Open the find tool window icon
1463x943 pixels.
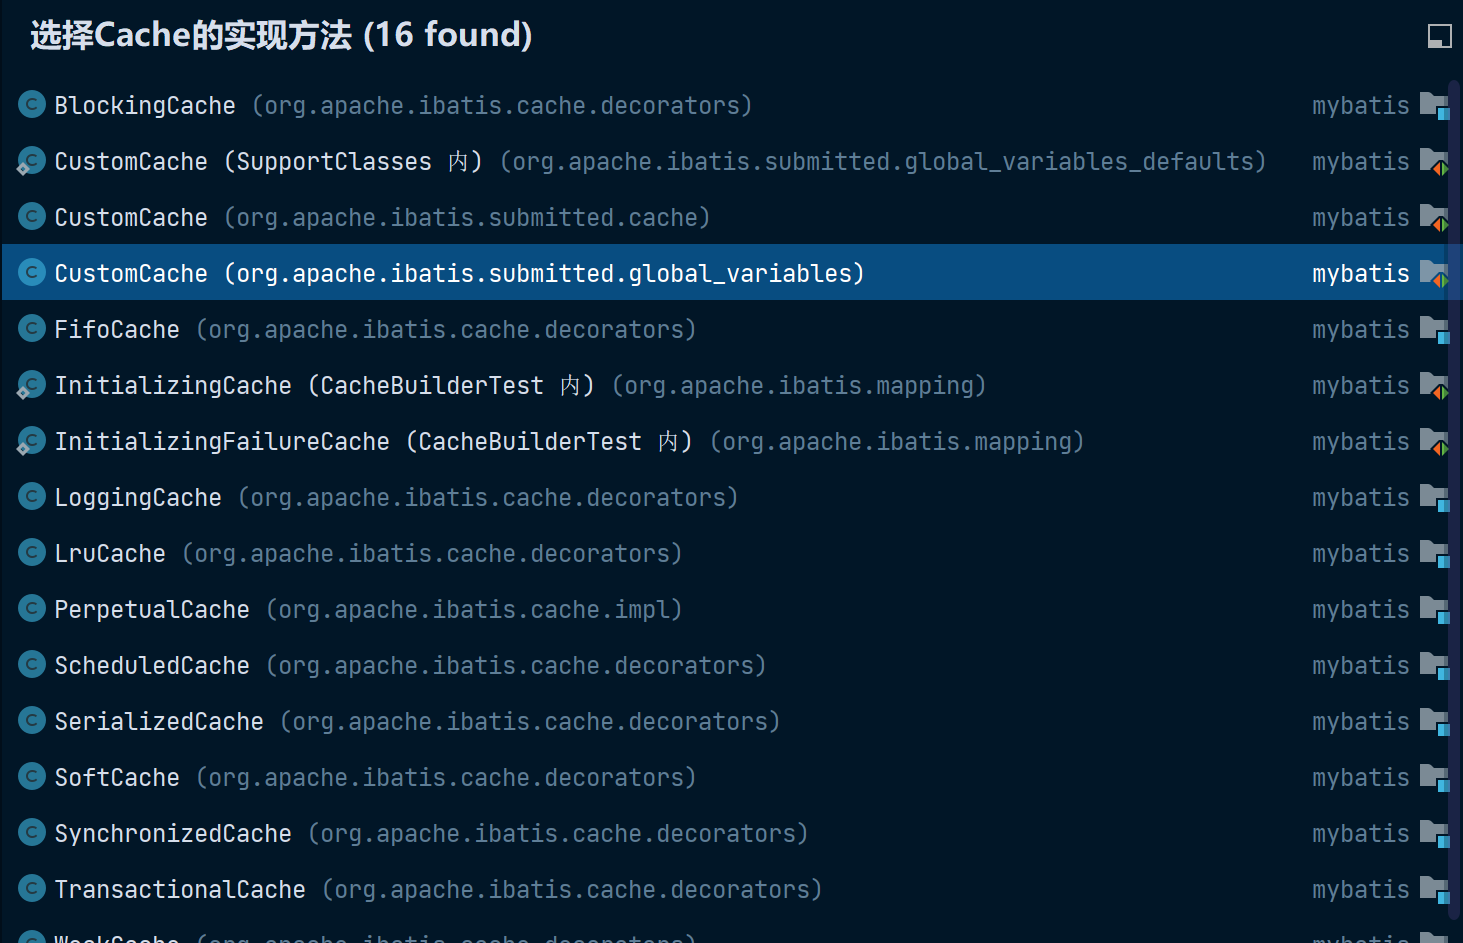pyautogui.click(x=1439, y=37)
